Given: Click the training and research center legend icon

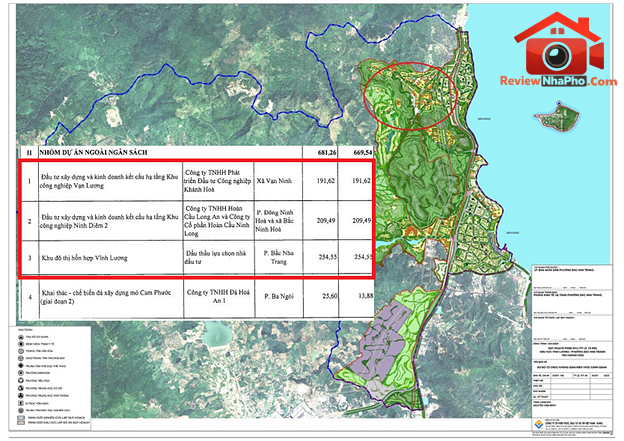Looking at the screenshot, I should [x=21, y=410].
